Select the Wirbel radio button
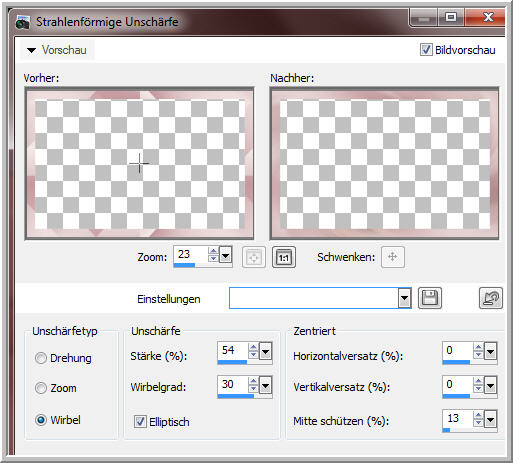Viewport: 513px width, 463px height. pyautogui.click(x=41, y=420)
